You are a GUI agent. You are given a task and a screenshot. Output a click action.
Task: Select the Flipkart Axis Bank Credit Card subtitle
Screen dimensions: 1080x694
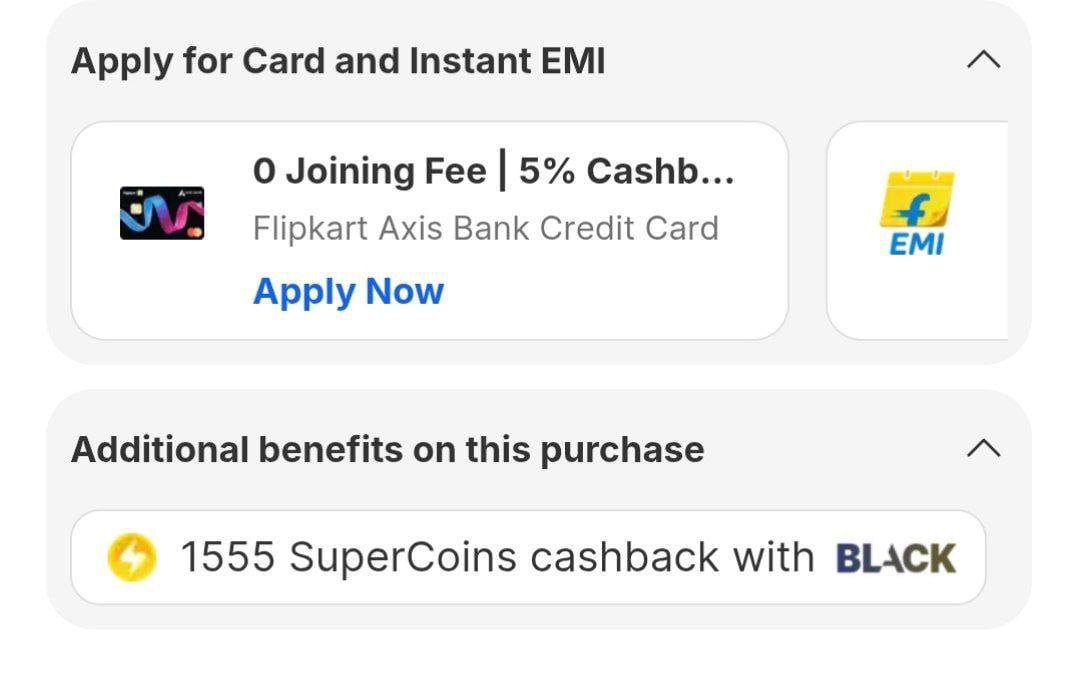(485, 228)
